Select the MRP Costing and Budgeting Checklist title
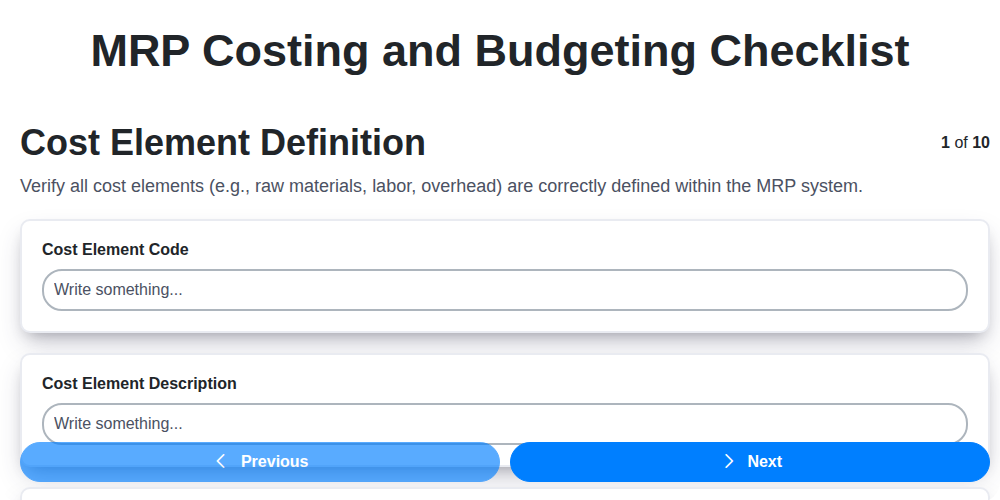The image size is (1000, 500). [x=500, y=51]
